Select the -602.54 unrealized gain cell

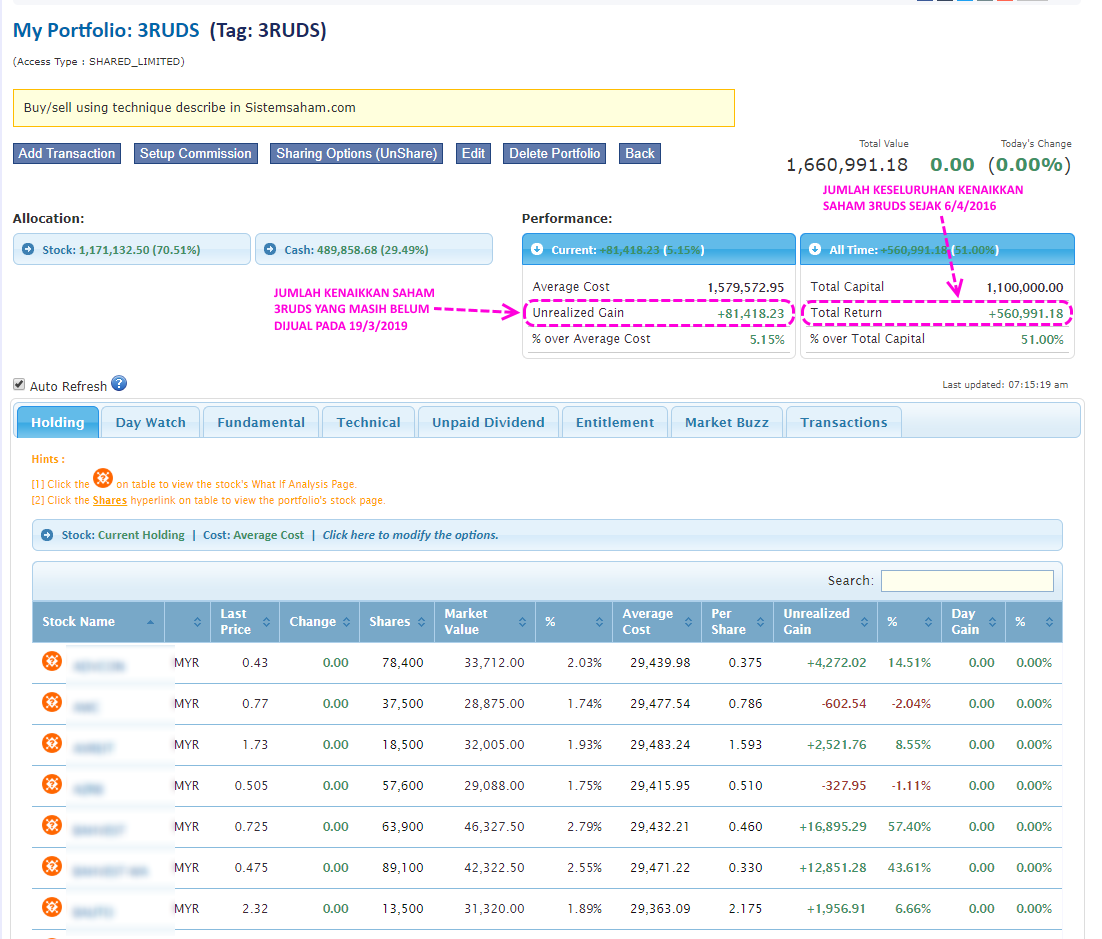[x=844, y=704]
